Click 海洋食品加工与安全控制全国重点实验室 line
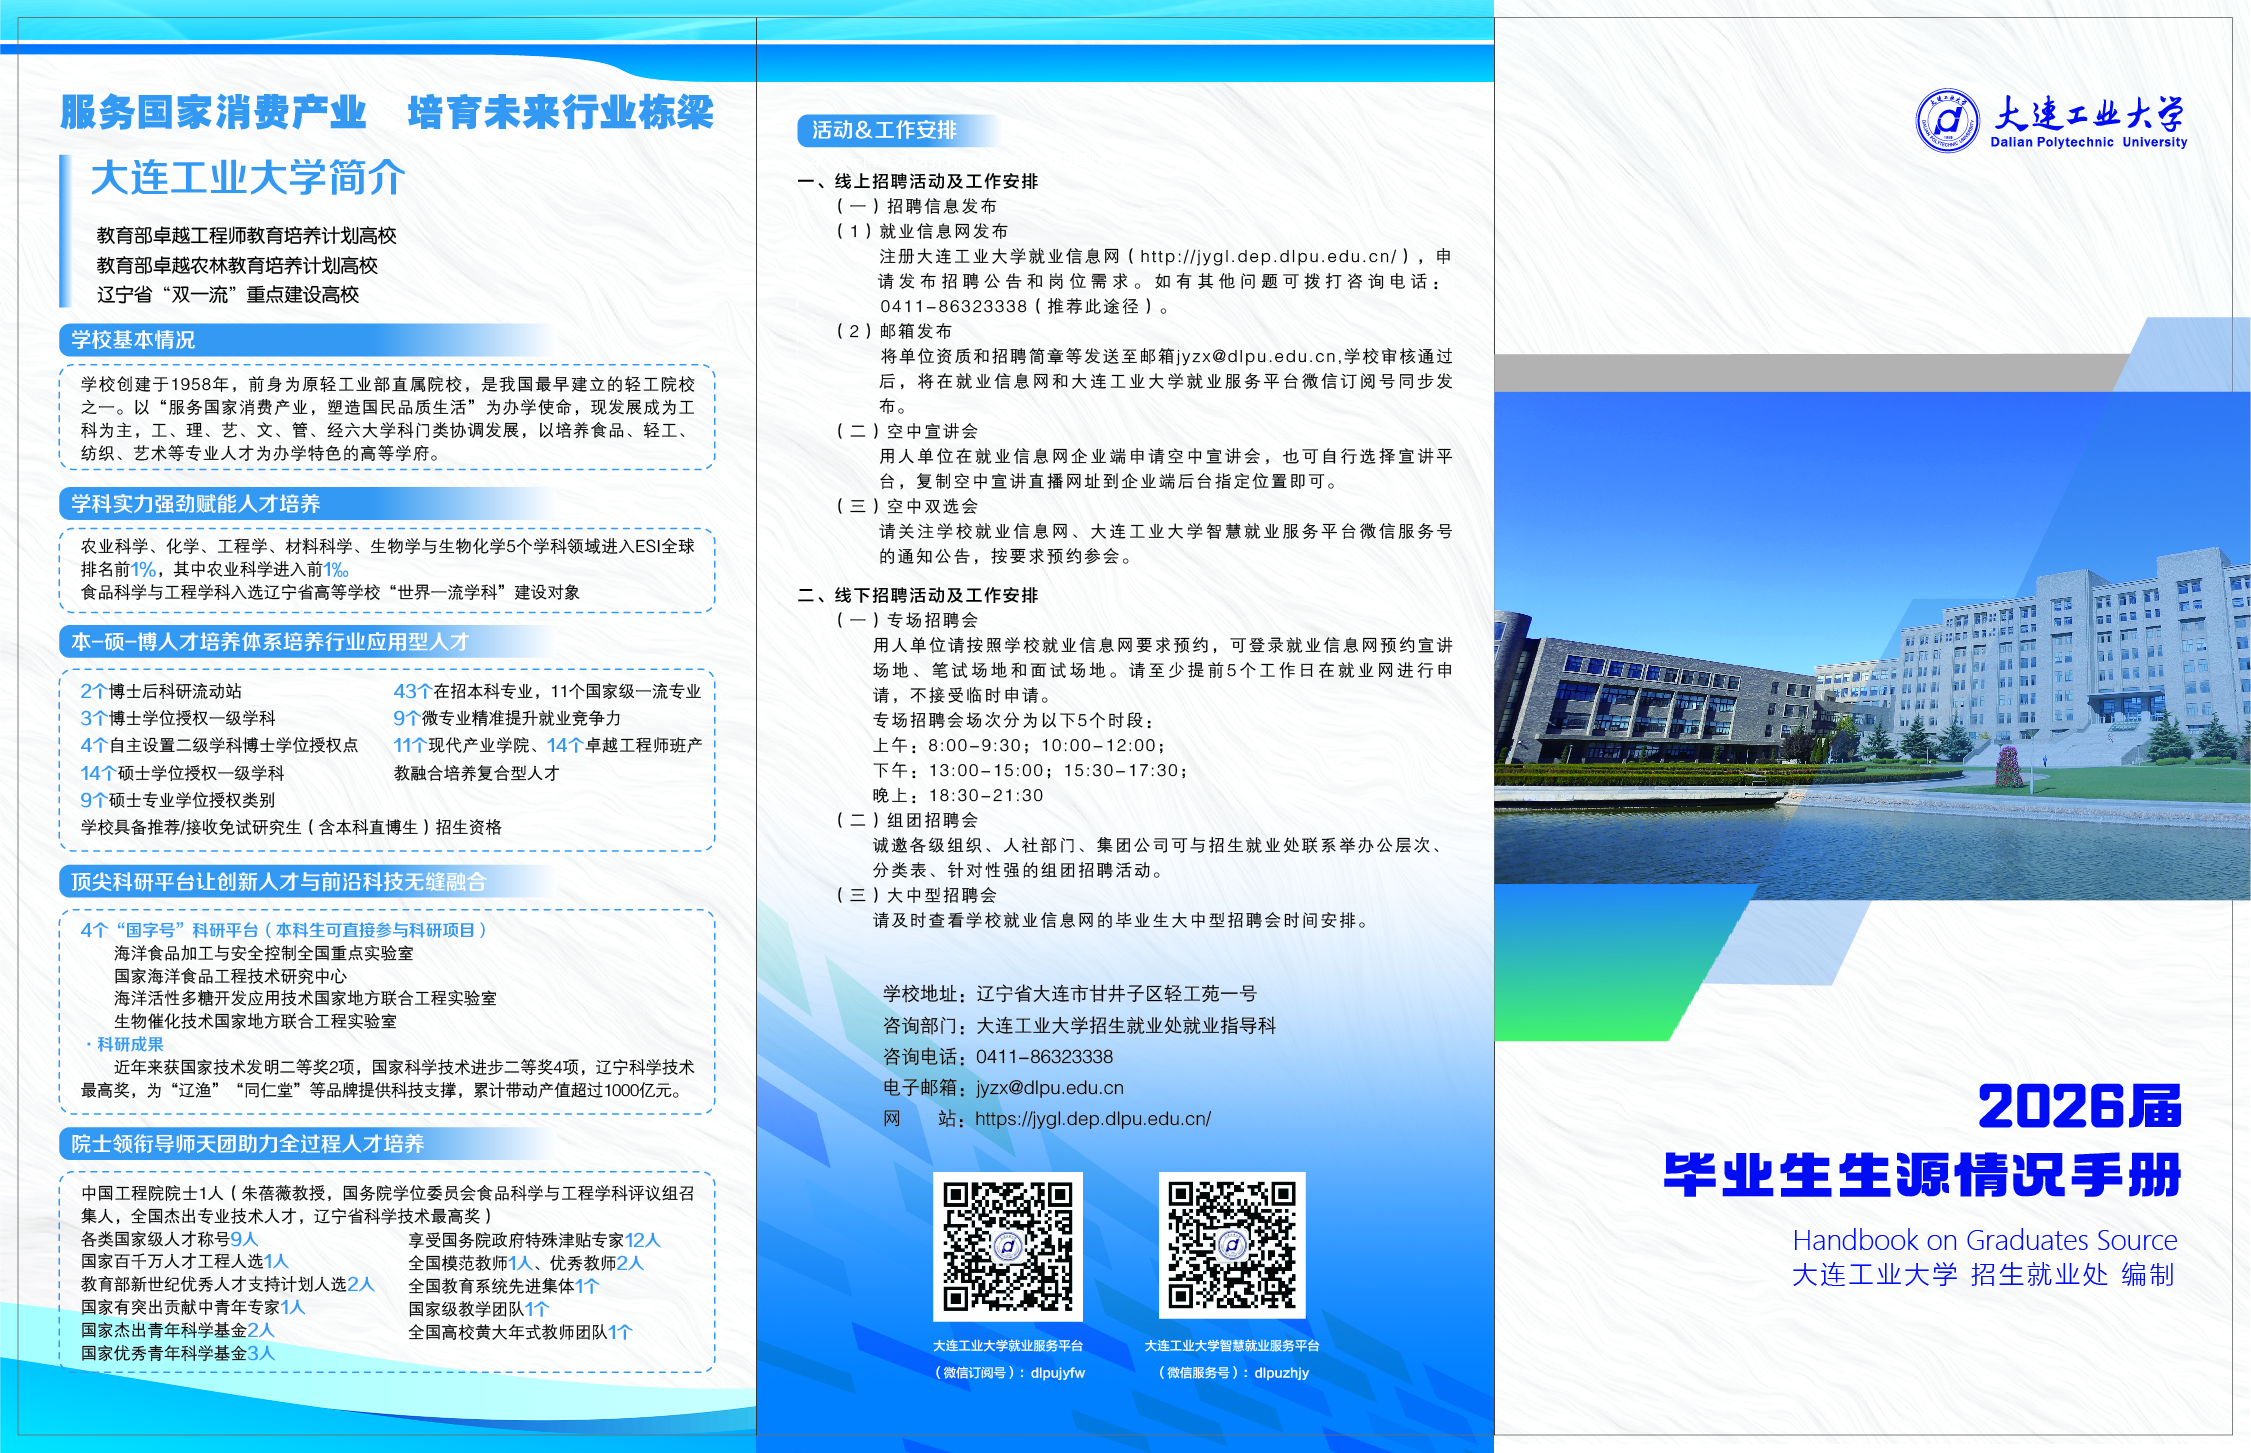Image resolution: width=2251 pixels, height=1453 pixels. click(263, 954)
